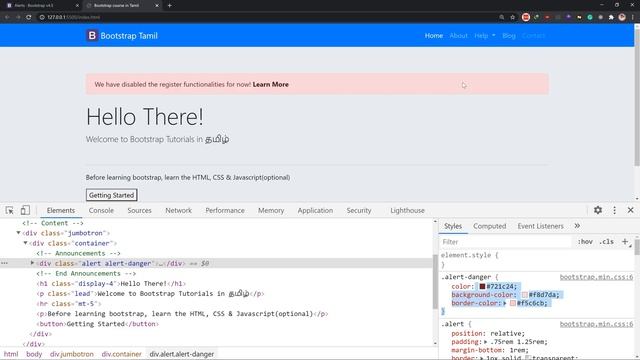Select div.jumbotron in the breadcrumb bar
Viewport: 640px width, 360px height.
click(x=72, y=354)
